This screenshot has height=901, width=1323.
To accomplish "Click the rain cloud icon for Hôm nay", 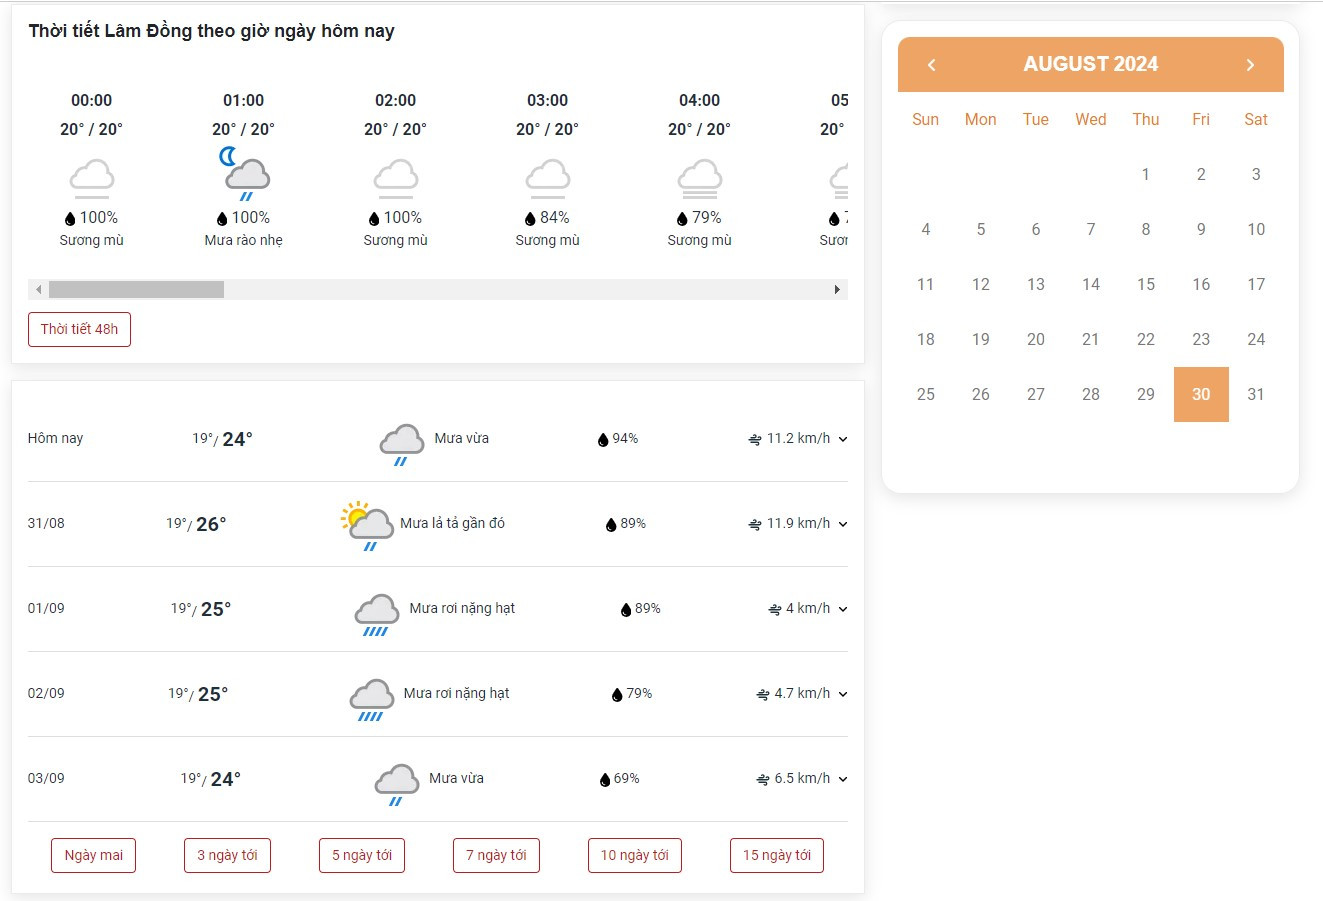I will tap(402, 444).
